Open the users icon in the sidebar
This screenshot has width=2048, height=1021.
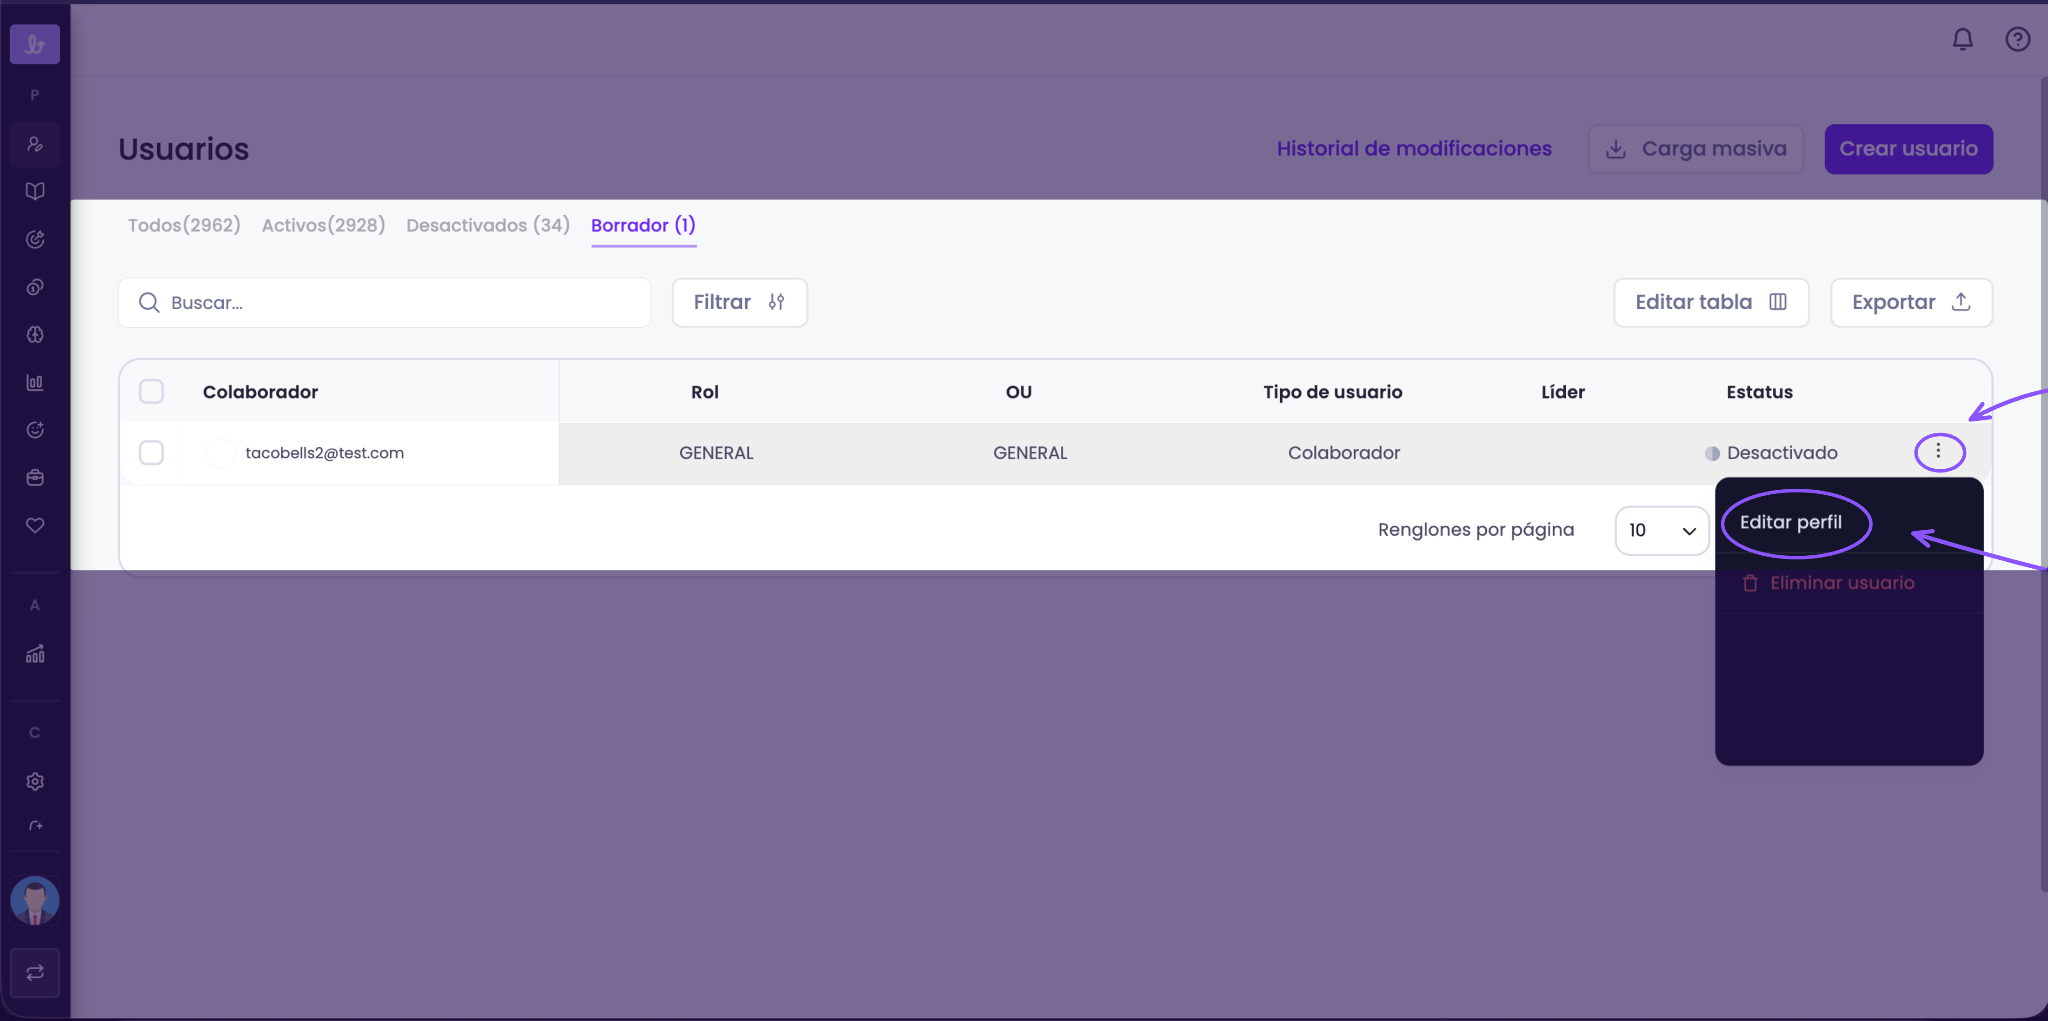pyautogui.click(x=35, y=144)
